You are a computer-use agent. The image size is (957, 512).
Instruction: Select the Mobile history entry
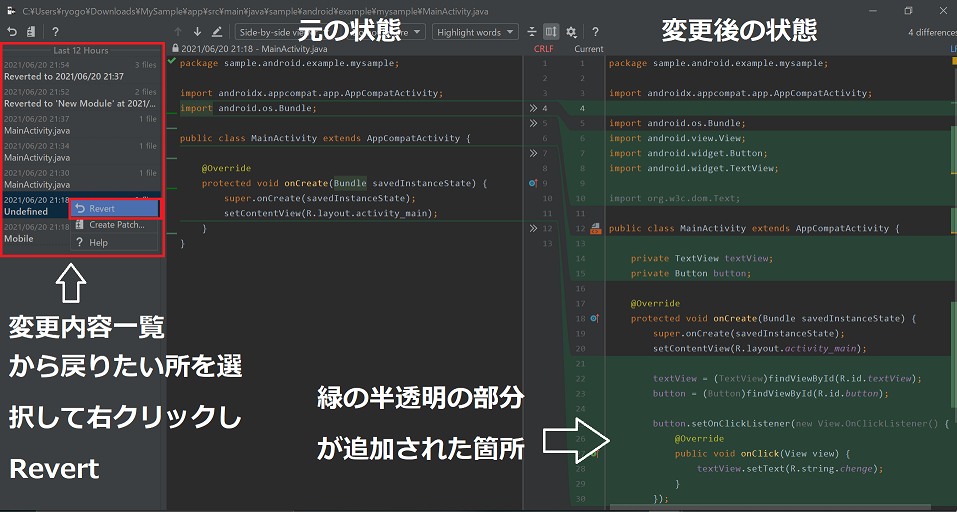pyautogui.click(x=35, y=233)
